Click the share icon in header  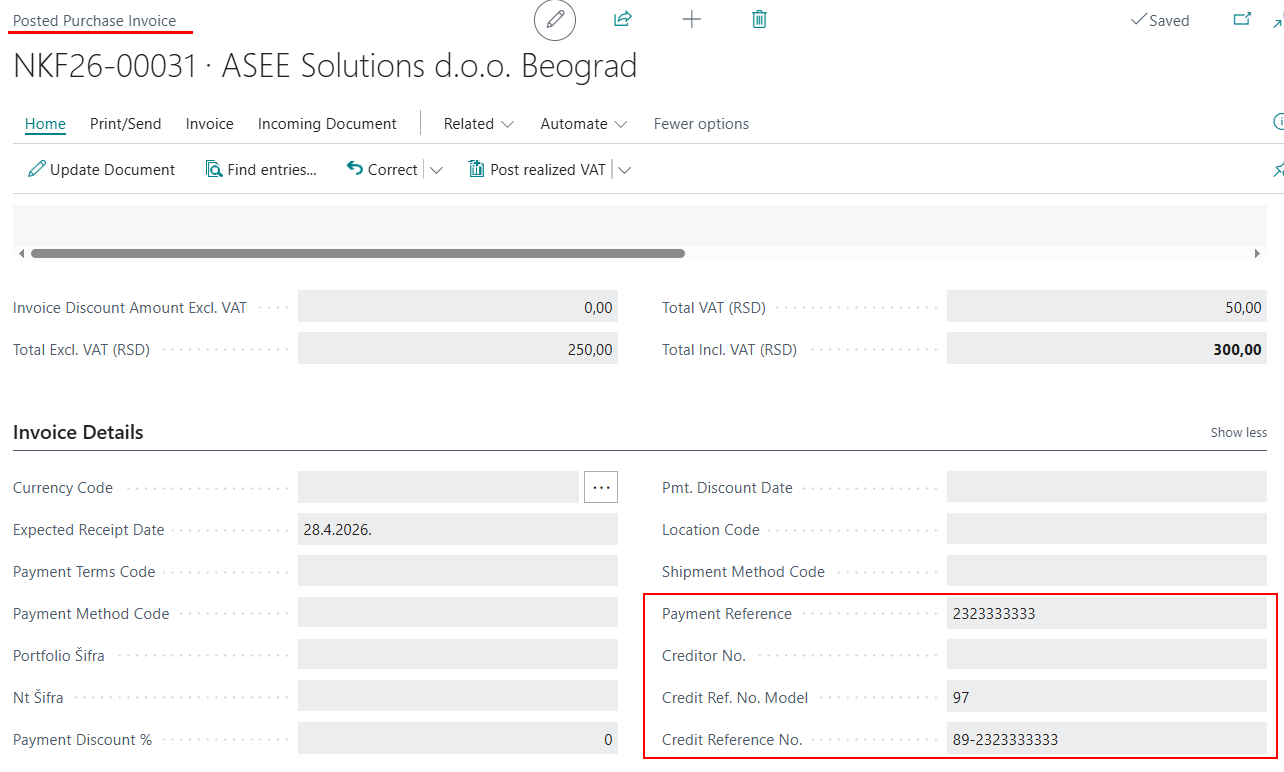tap(622, 19)
